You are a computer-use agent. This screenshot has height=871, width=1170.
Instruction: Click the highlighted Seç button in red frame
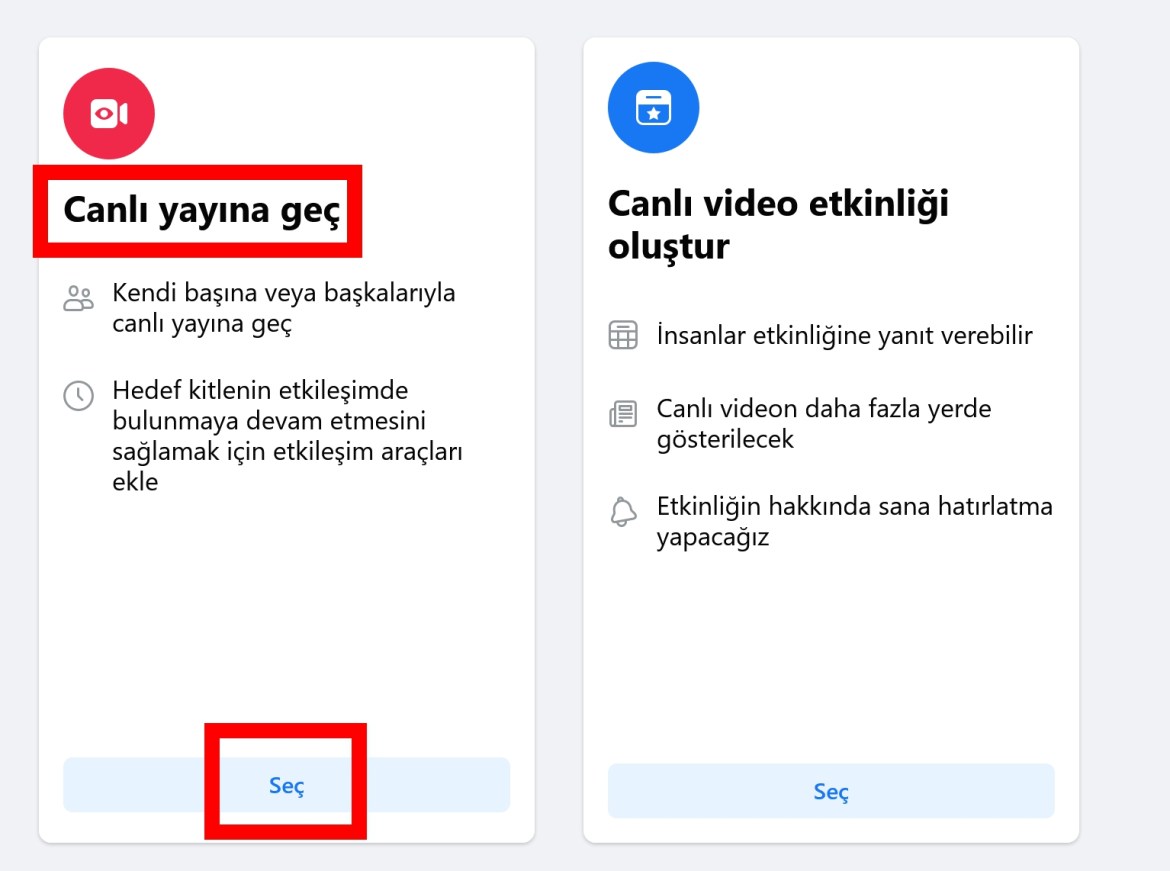click(x=286, y=786)
